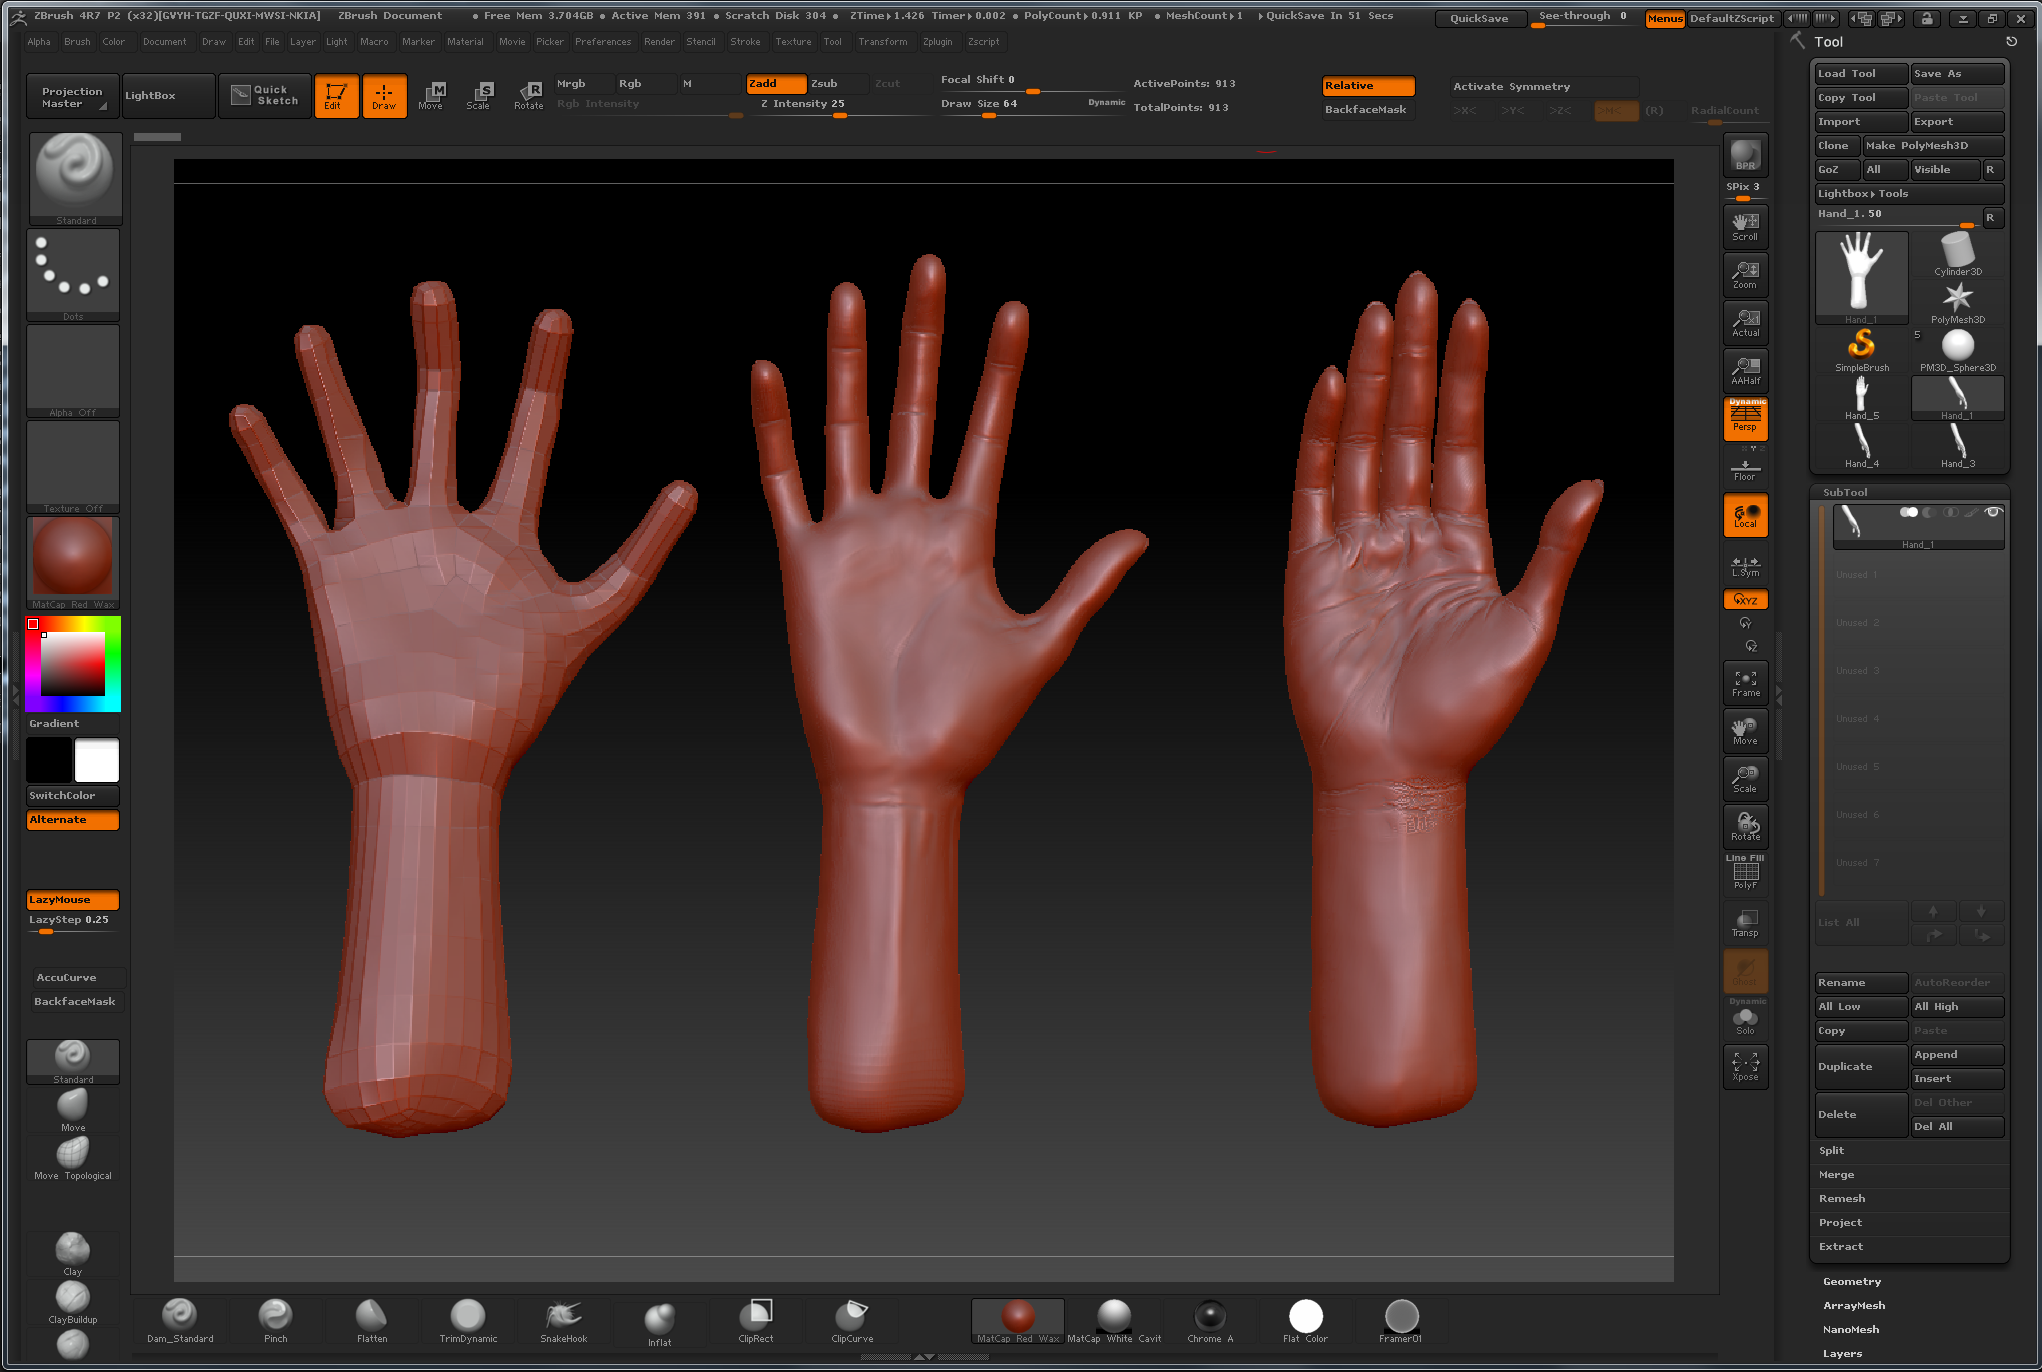The width and height of the screenshot is (2042, 1372).
Task: Toggle the LazyMouse option
Action: [73, 900]
